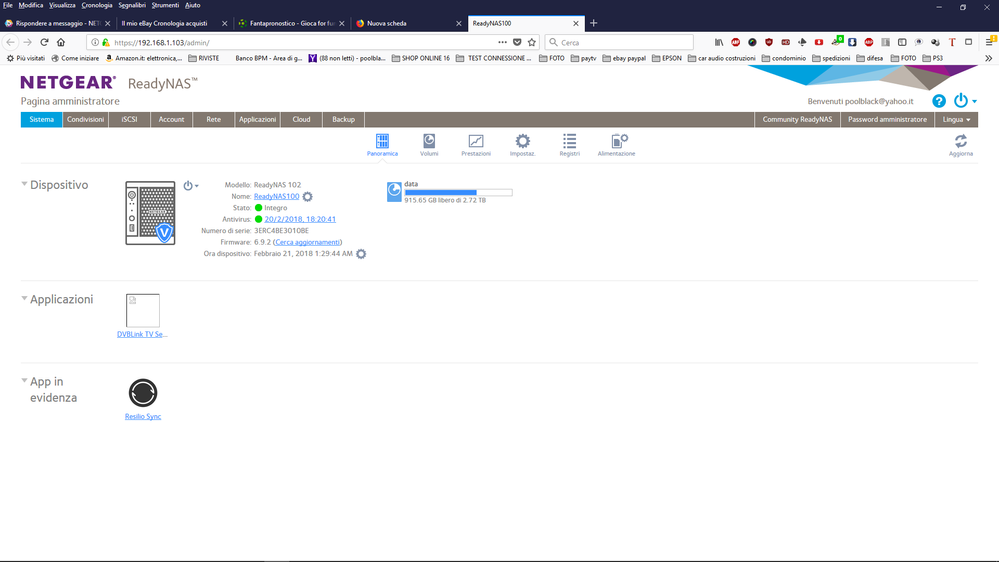
Task: Open the Firefox library icon
Action: click(719, 42)
